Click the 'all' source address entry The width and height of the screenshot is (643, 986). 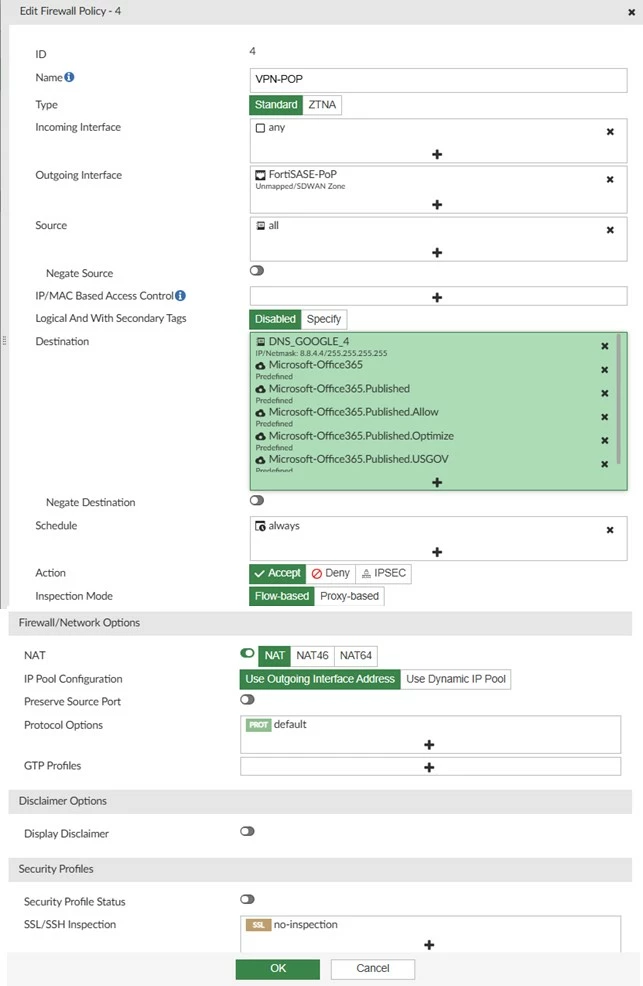click(x=267, y=225)
